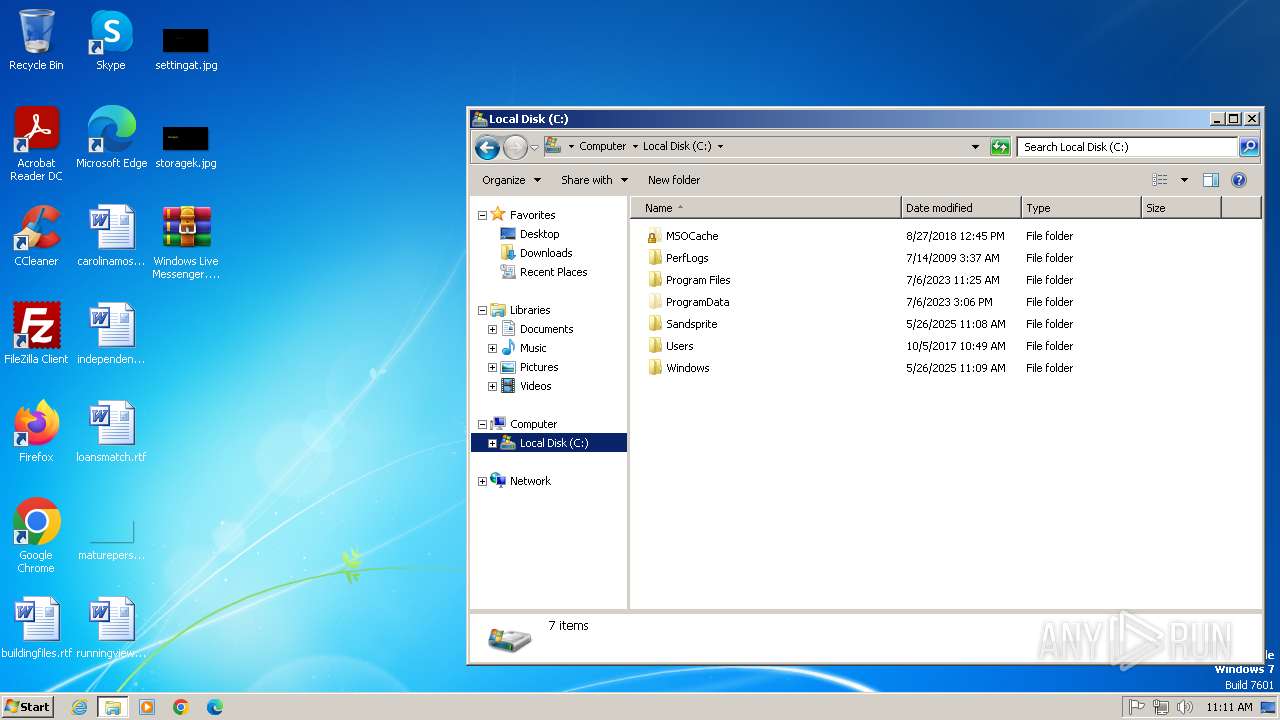Viewport: 1280px width, 720px height.
Task: Sort by the Size column header
Action: tap(1181, 208)
